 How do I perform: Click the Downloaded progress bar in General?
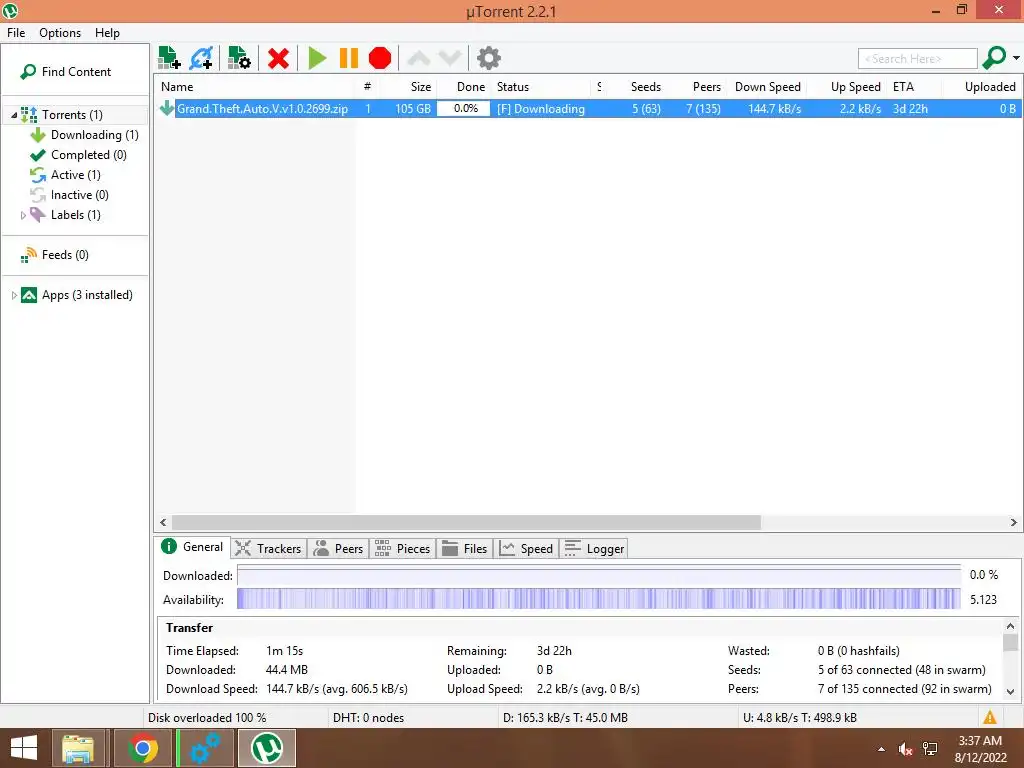tap(598, 575)
